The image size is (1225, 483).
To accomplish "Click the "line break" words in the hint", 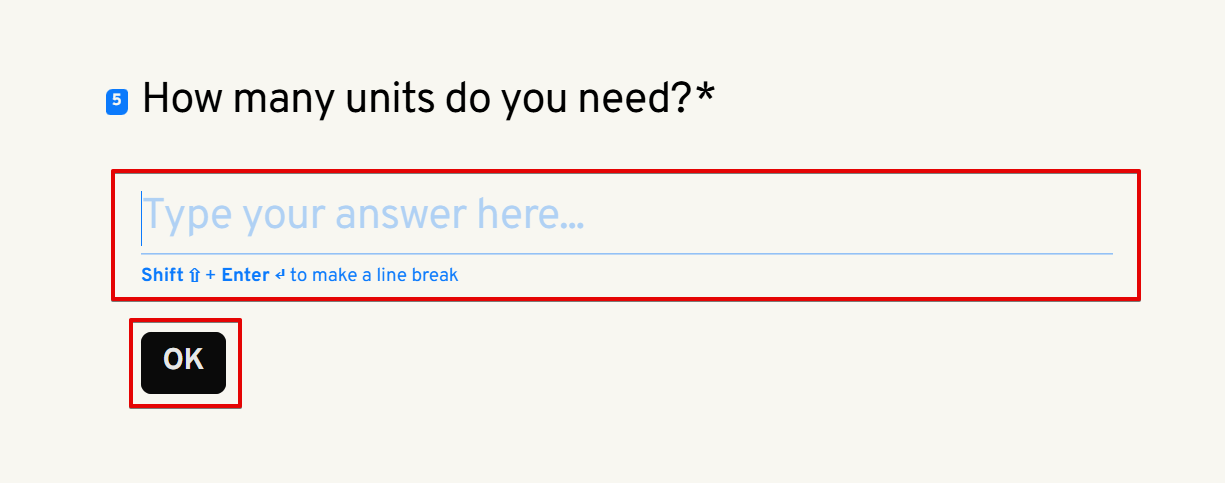I will (x=421, y=275).
